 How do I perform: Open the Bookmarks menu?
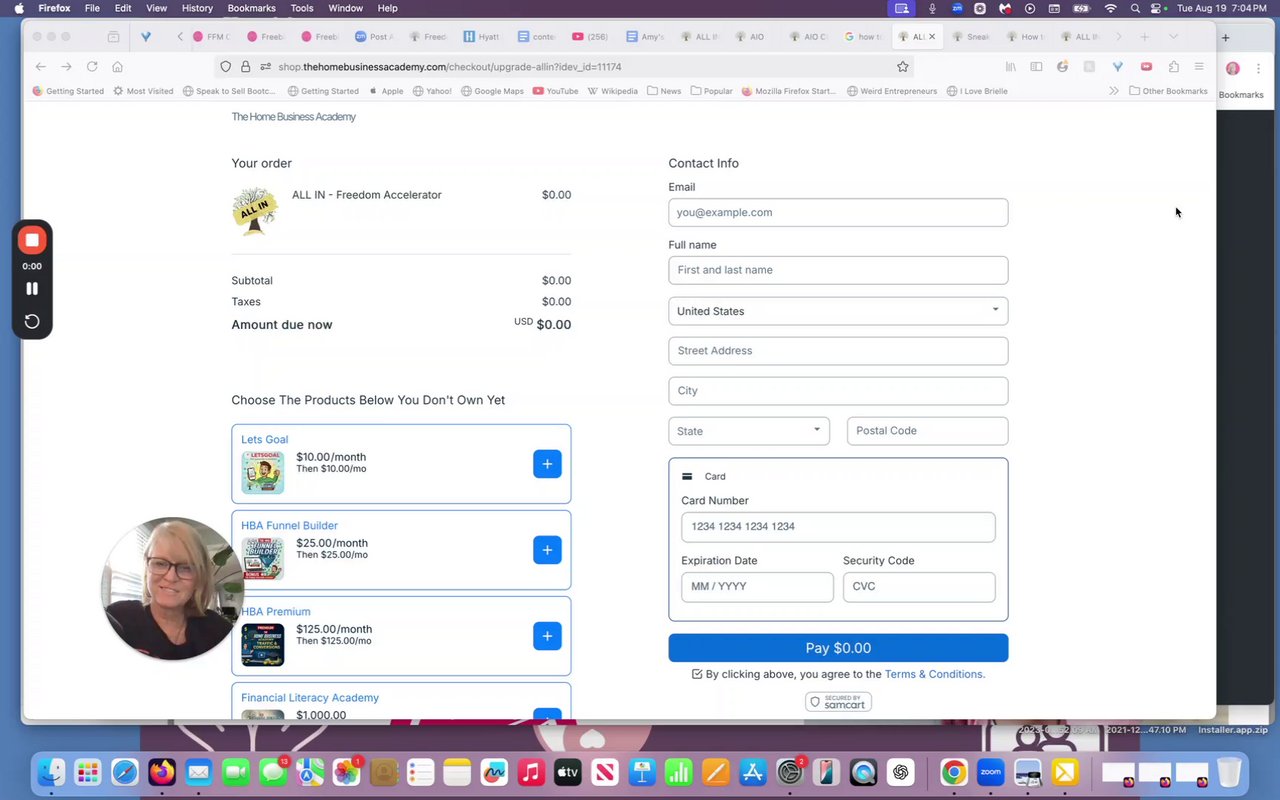[x=251, y=8]
